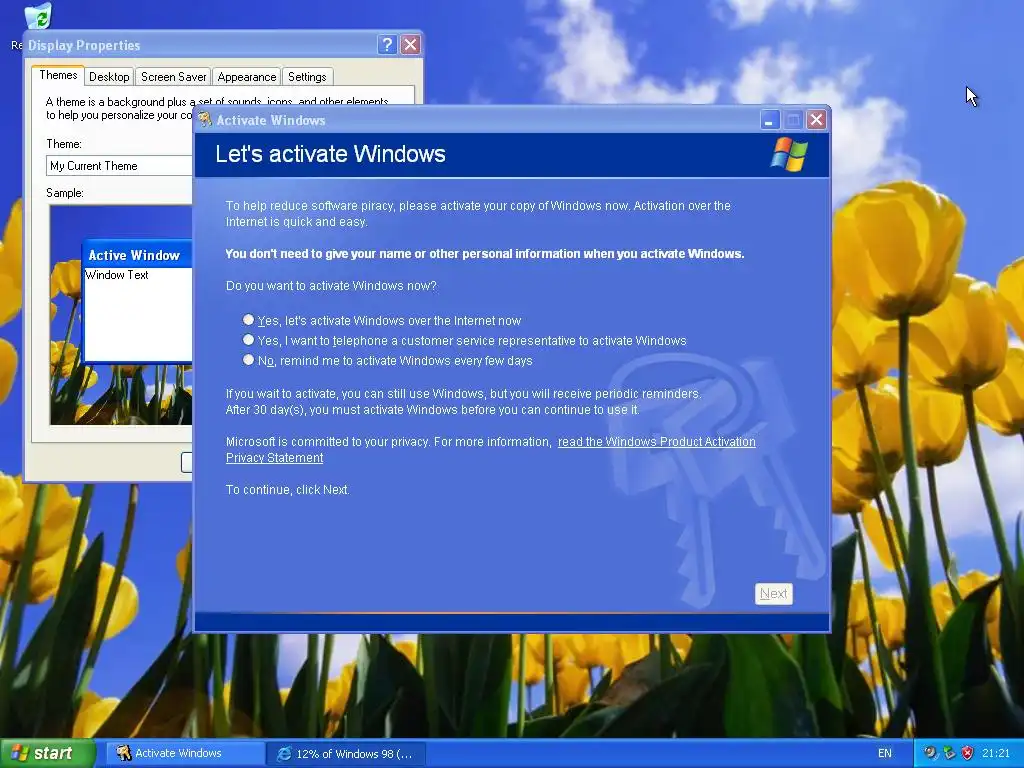Click the theme sample preview thumbnail
1024x768 pixels.
click(x=121, y=315)
